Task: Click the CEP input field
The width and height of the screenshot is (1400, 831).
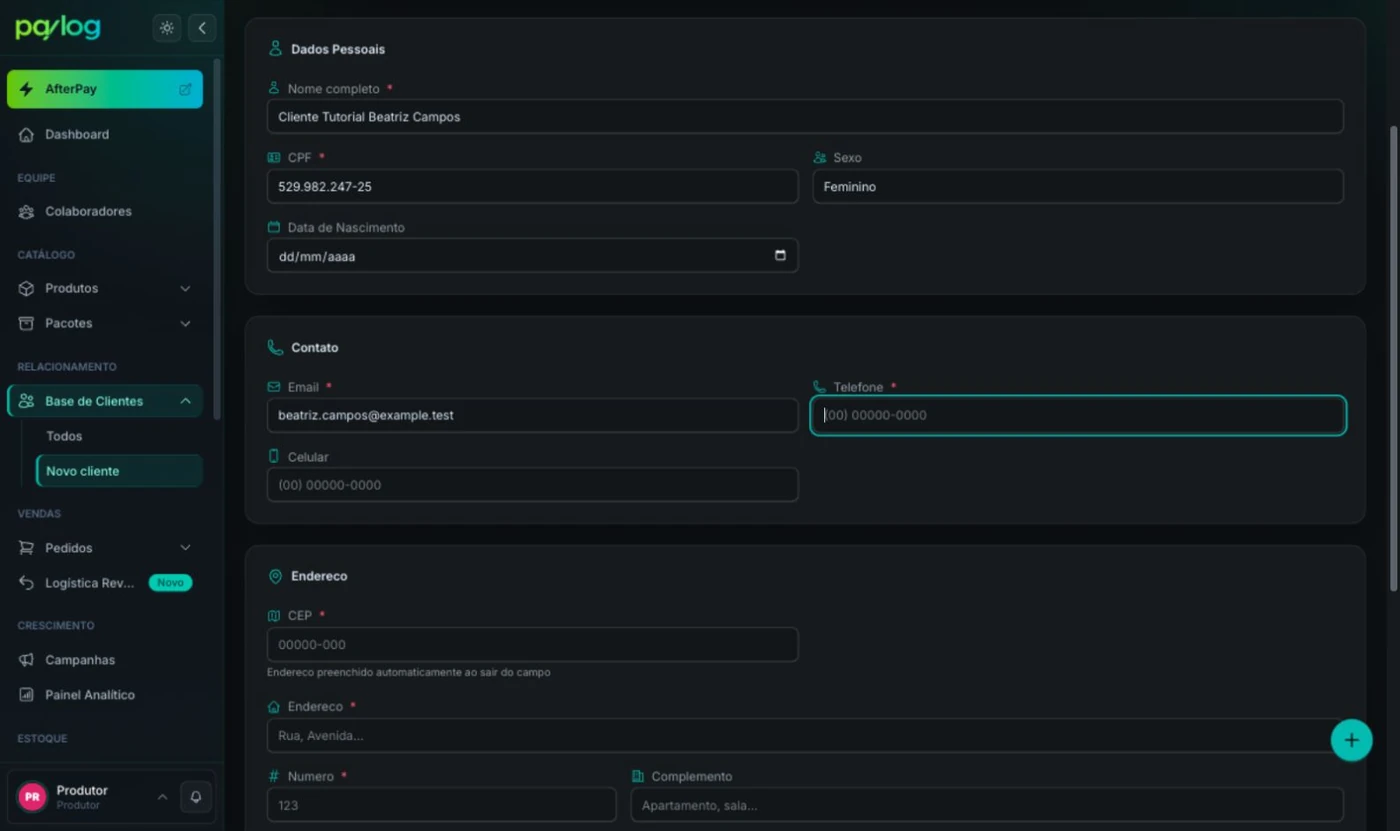Action: (532, 645)
